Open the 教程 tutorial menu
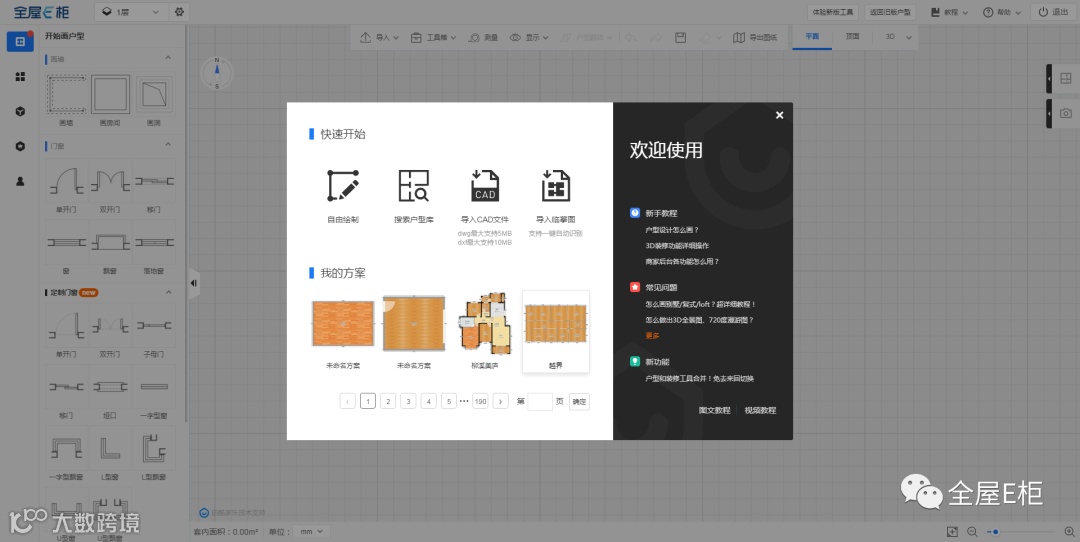This screenshot has width=1080, height=542. (949, 12)
